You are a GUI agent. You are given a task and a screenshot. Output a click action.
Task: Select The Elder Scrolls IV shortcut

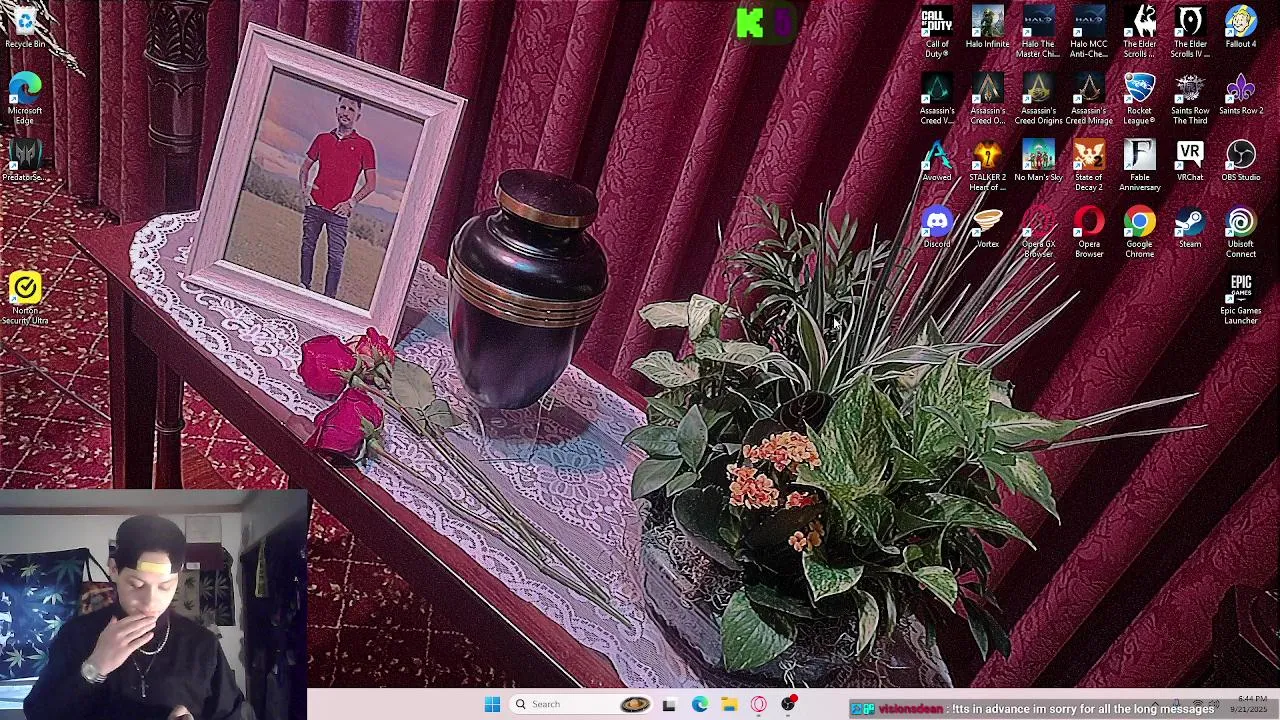point(1190,32)
